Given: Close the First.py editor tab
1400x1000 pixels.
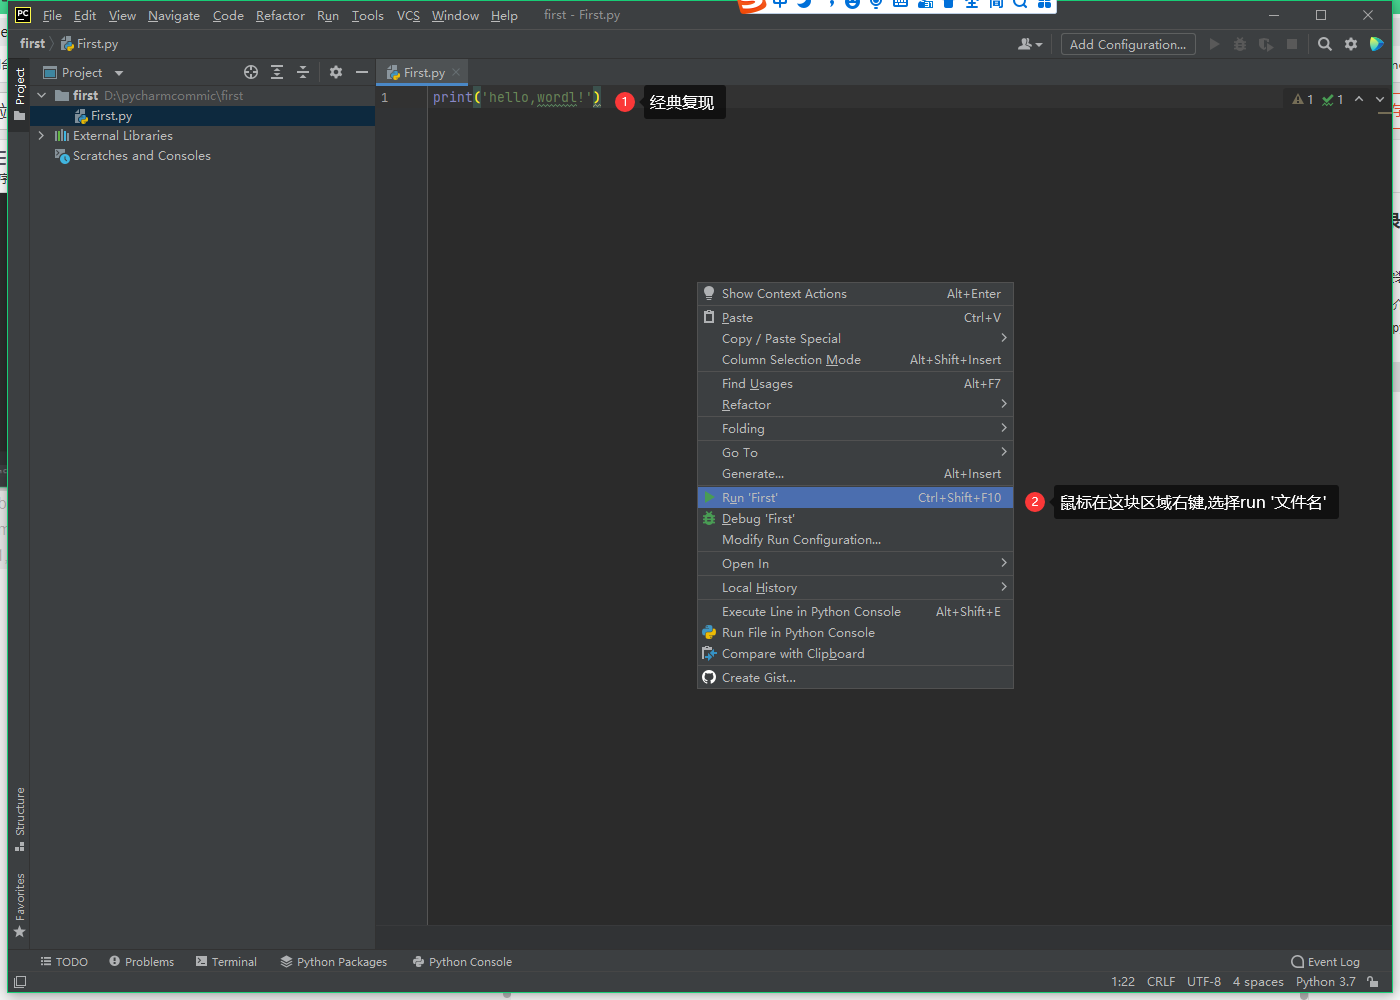Looking at the screenshot, I should (456, 72).
